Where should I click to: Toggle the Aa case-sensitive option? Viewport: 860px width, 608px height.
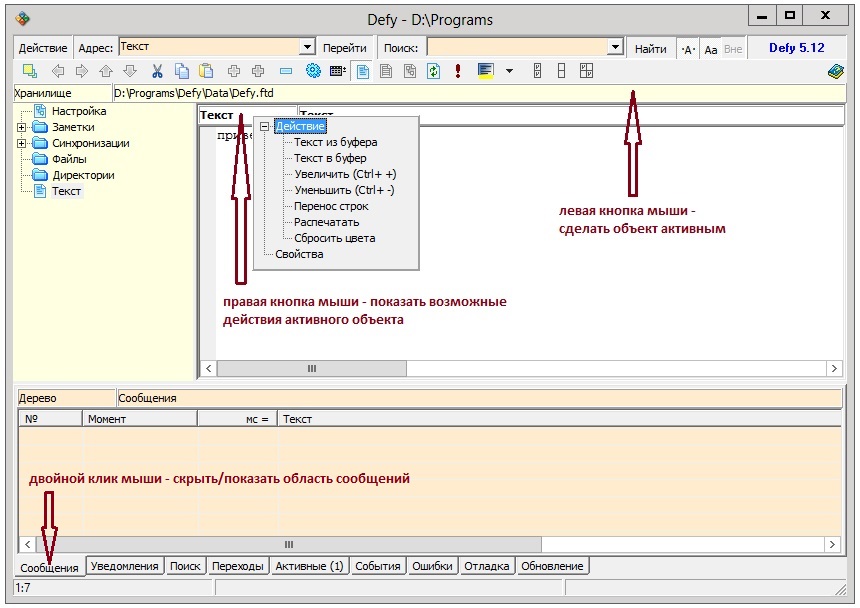coord(711,49)
